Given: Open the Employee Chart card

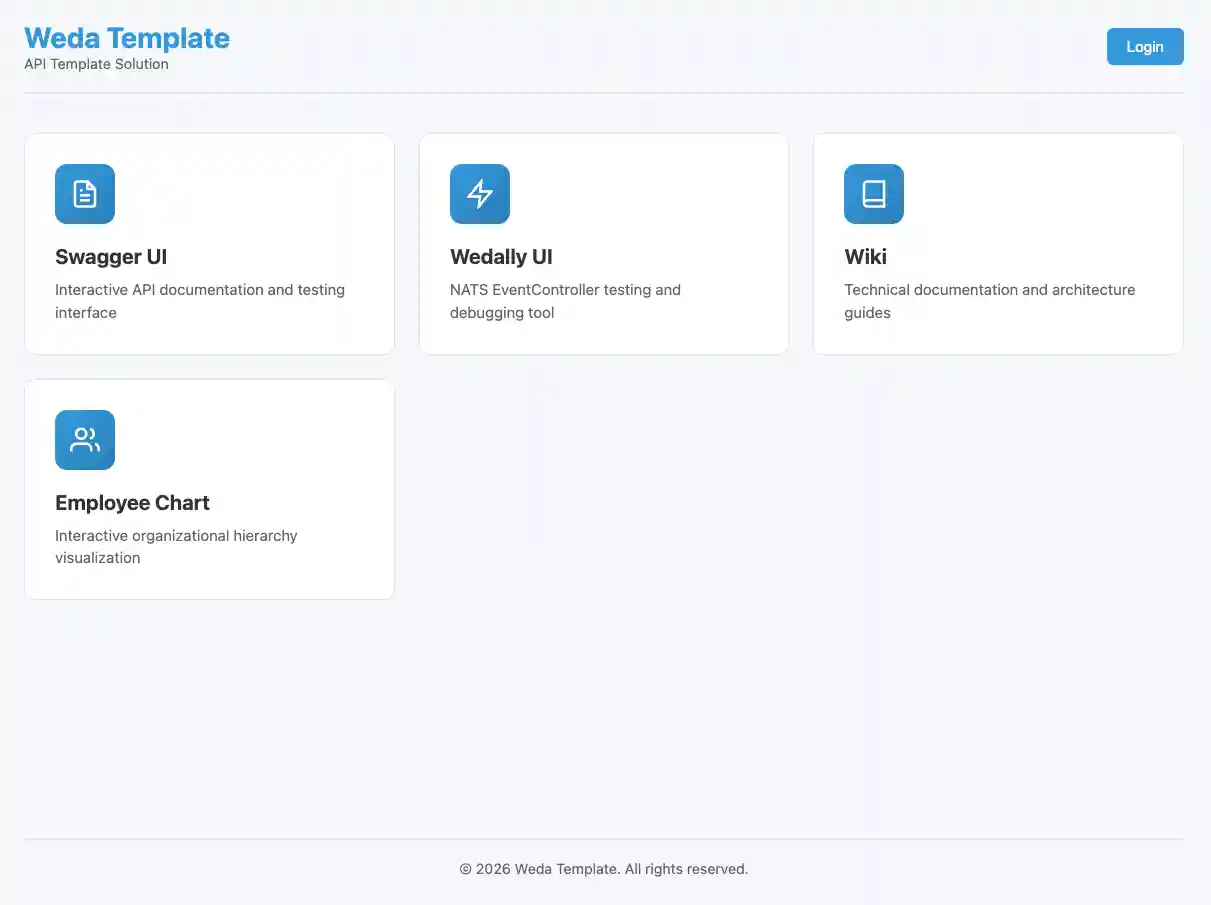Looking at the screenshot, I should coord(209,488).
